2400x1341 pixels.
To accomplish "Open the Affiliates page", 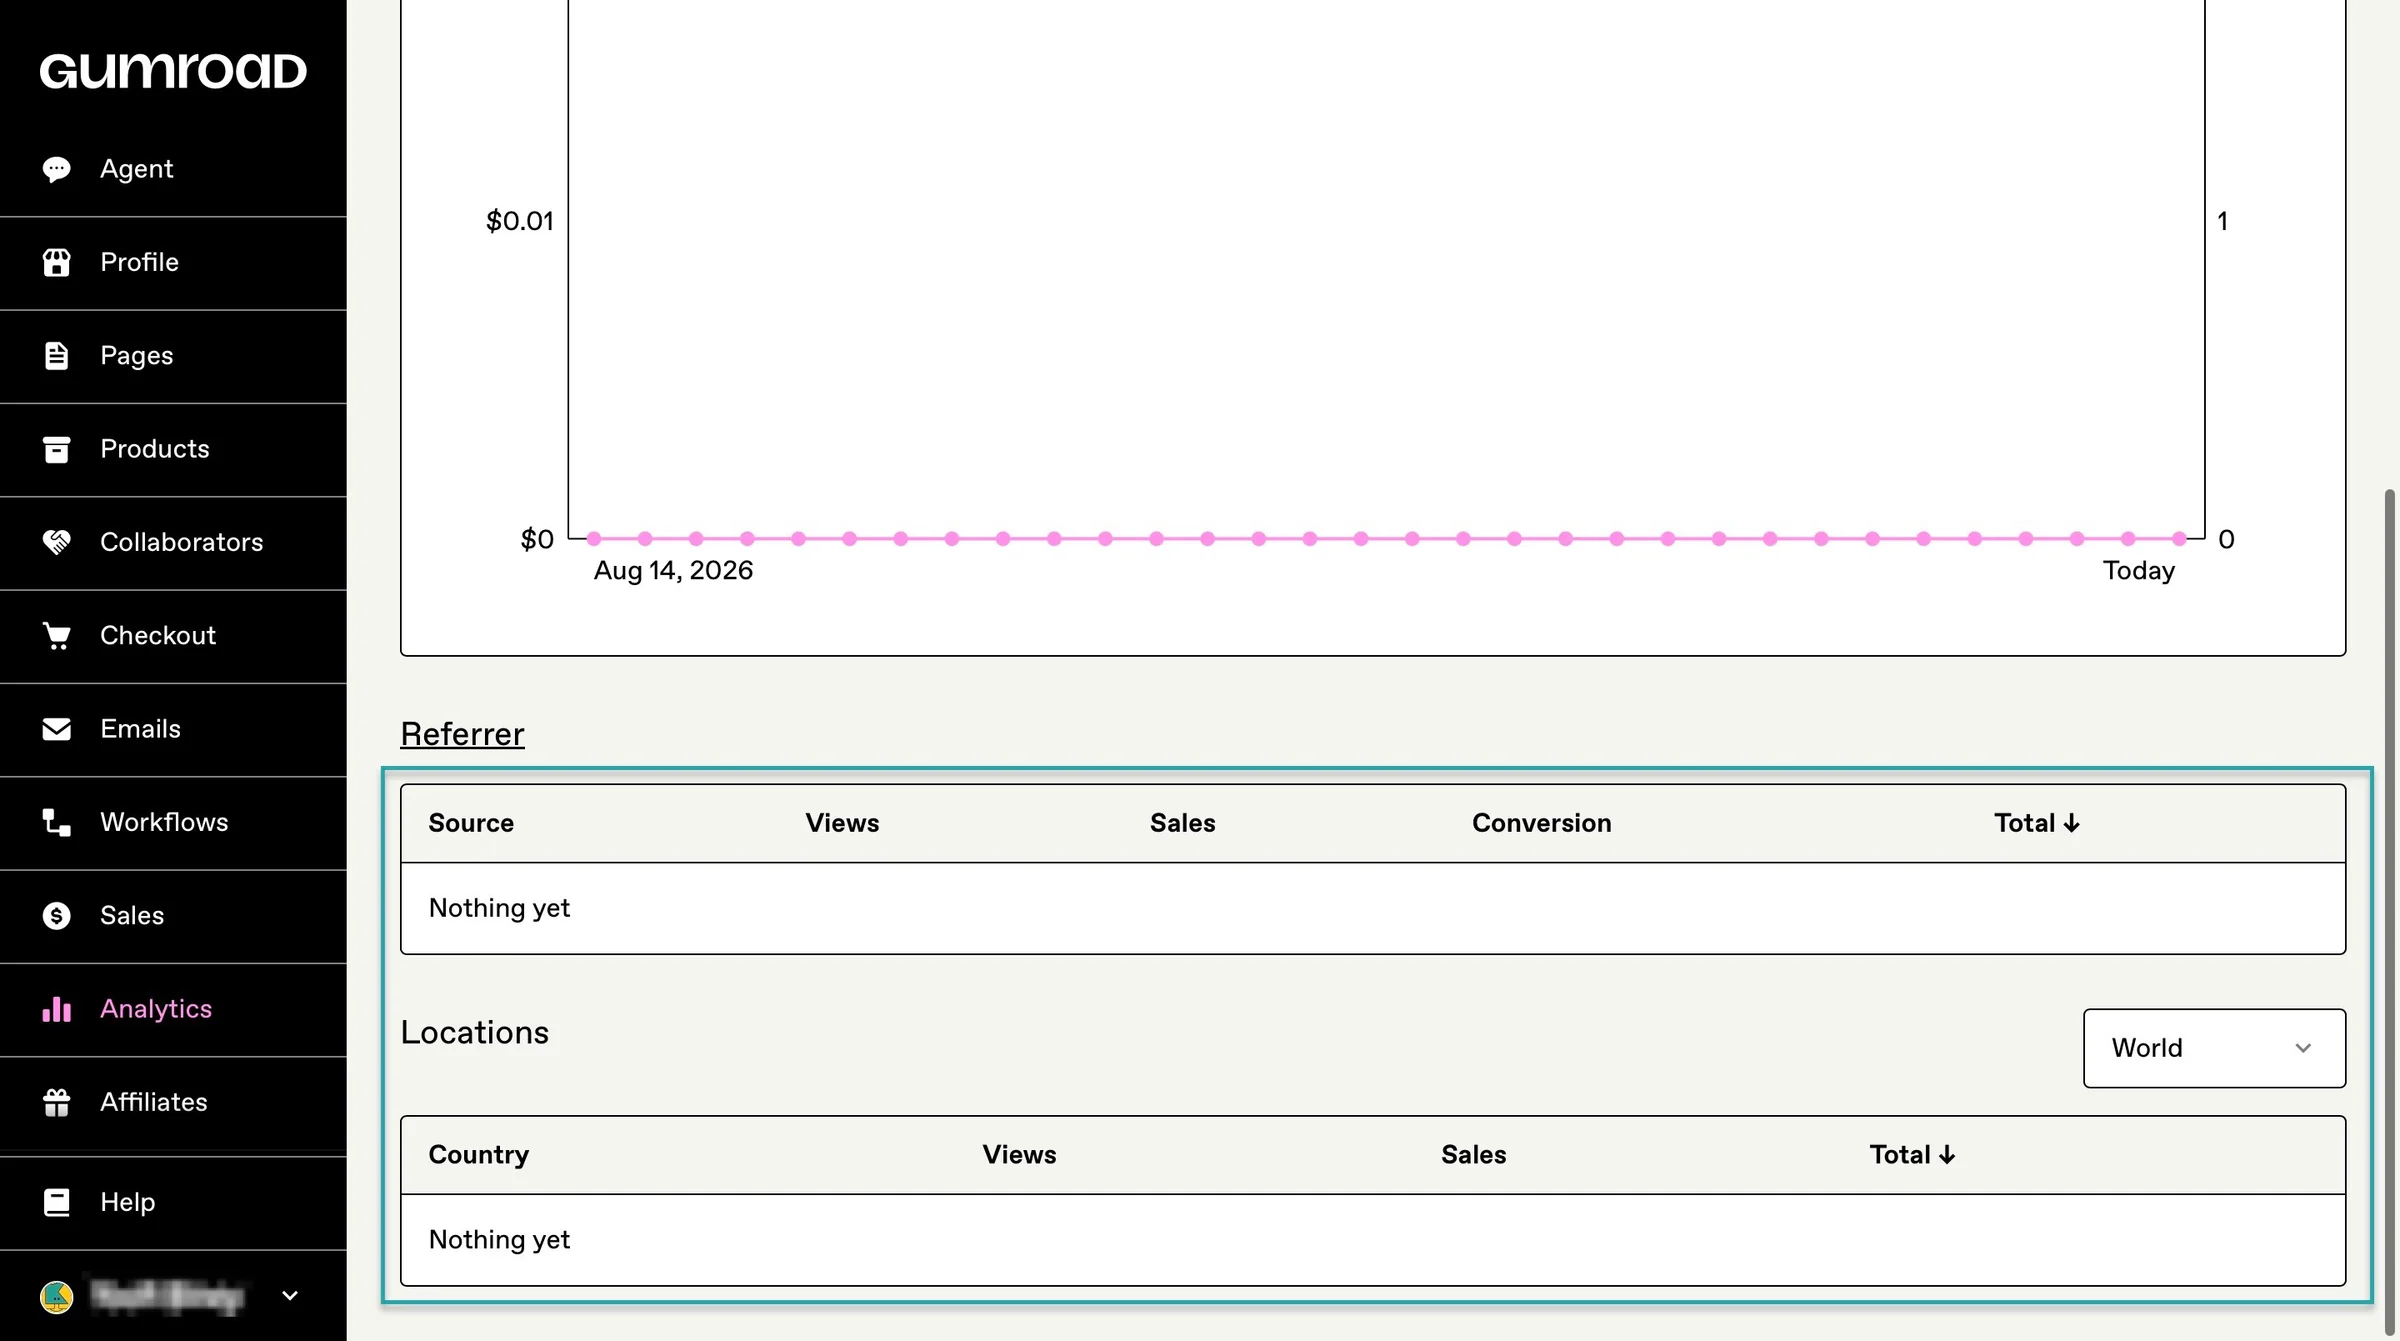I will (x=173, y=1103).
